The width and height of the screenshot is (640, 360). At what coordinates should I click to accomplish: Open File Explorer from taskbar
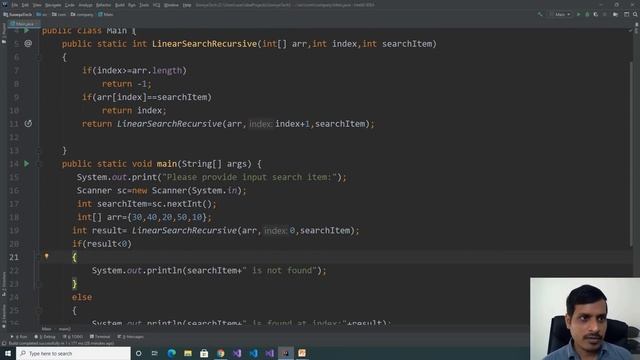click(x=188, y=353)
